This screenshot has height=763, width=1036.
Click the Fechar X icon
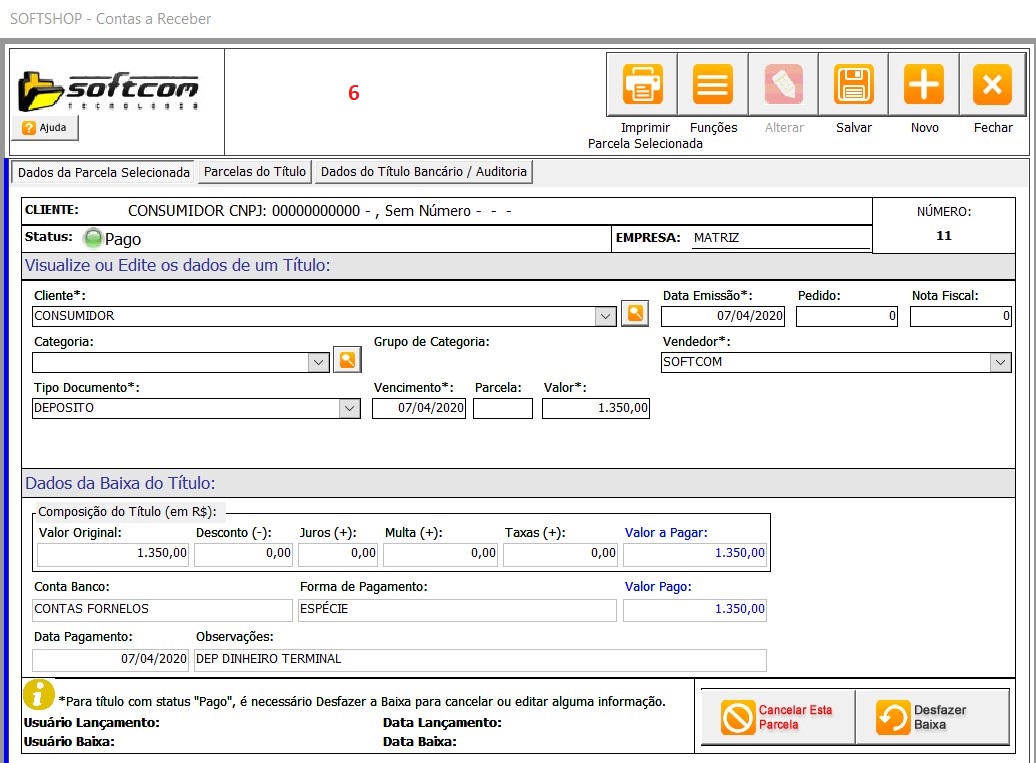992,85
